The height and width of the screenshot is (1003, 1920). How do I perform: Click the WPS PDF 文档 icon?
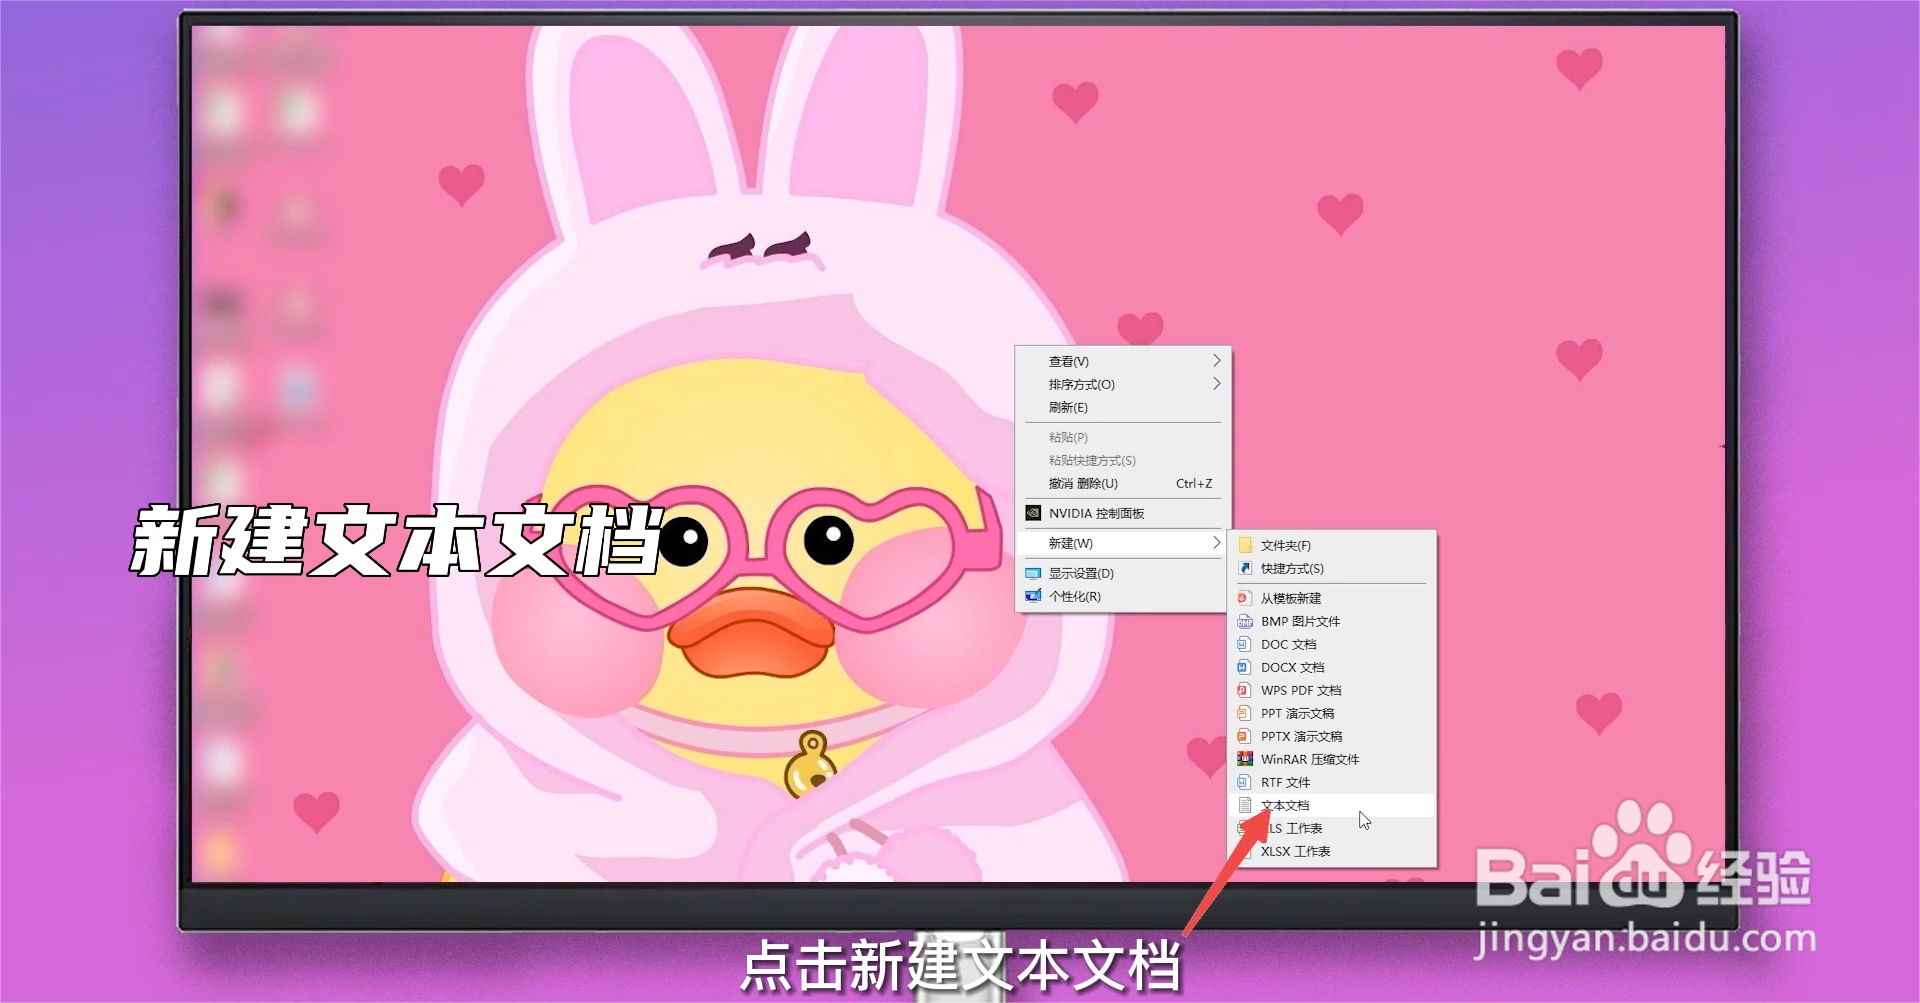1245,690
